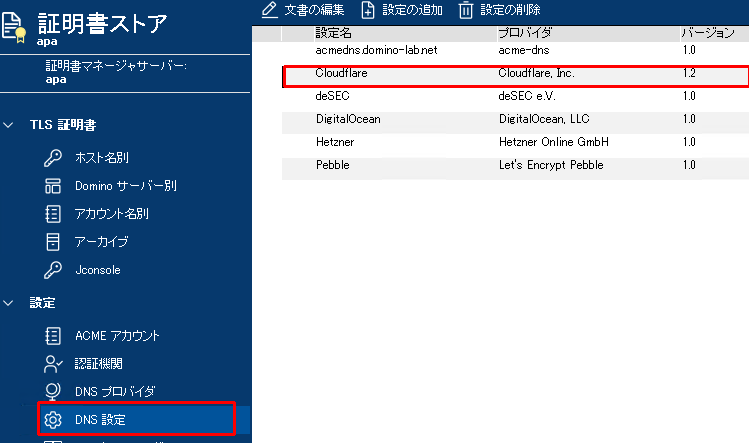Click the DigitalOcean, LLC provider cell
The height and width of the screenshot is (443, 749).
(544, 119)
